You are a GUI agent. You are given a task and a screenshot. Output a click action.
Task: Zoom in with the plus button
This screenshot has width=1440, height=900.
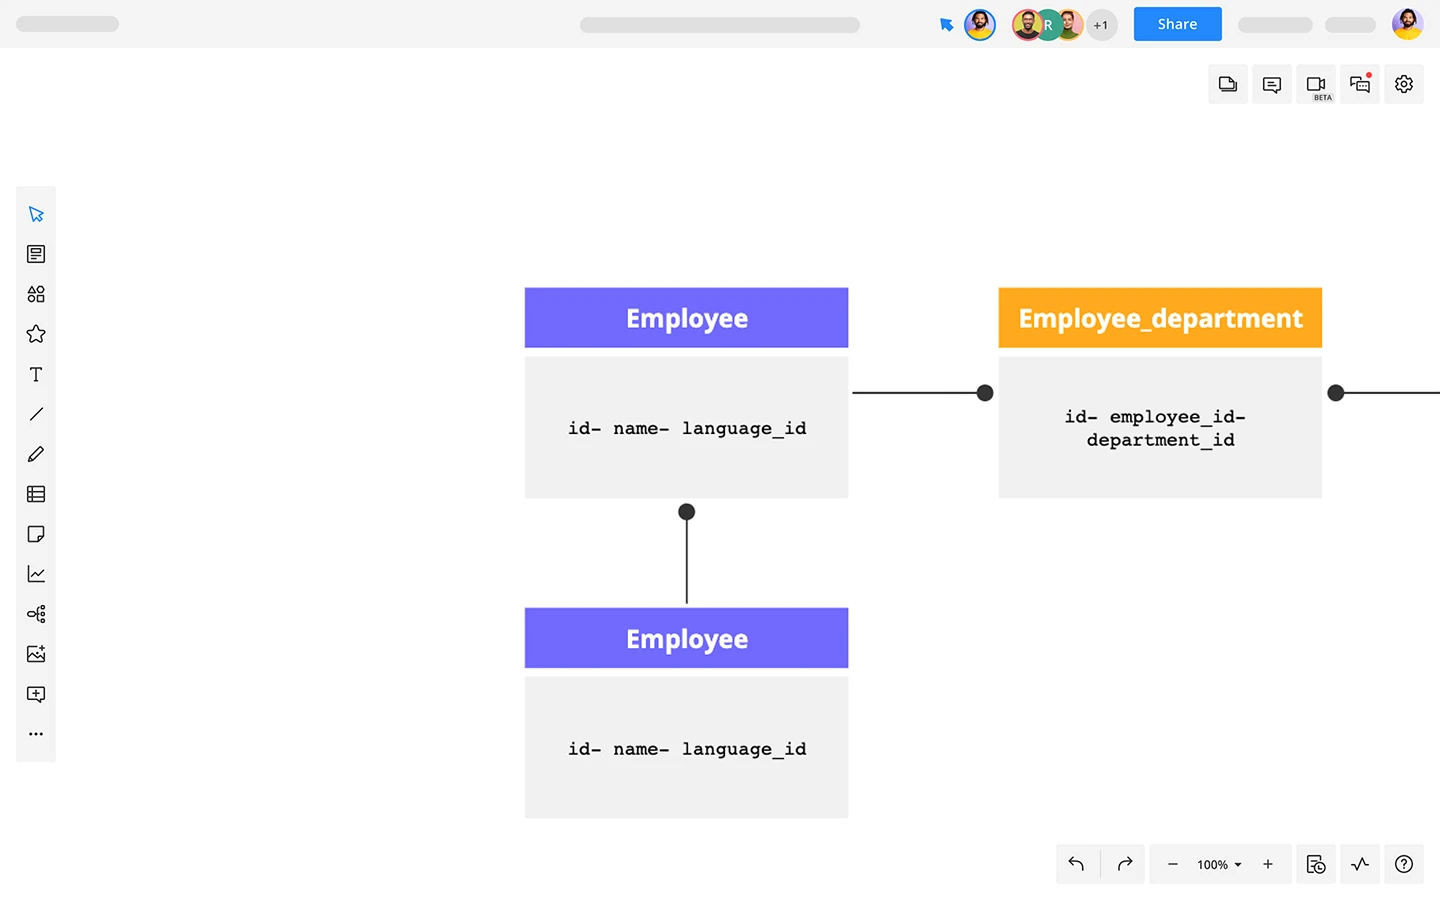click(1268, 864)
